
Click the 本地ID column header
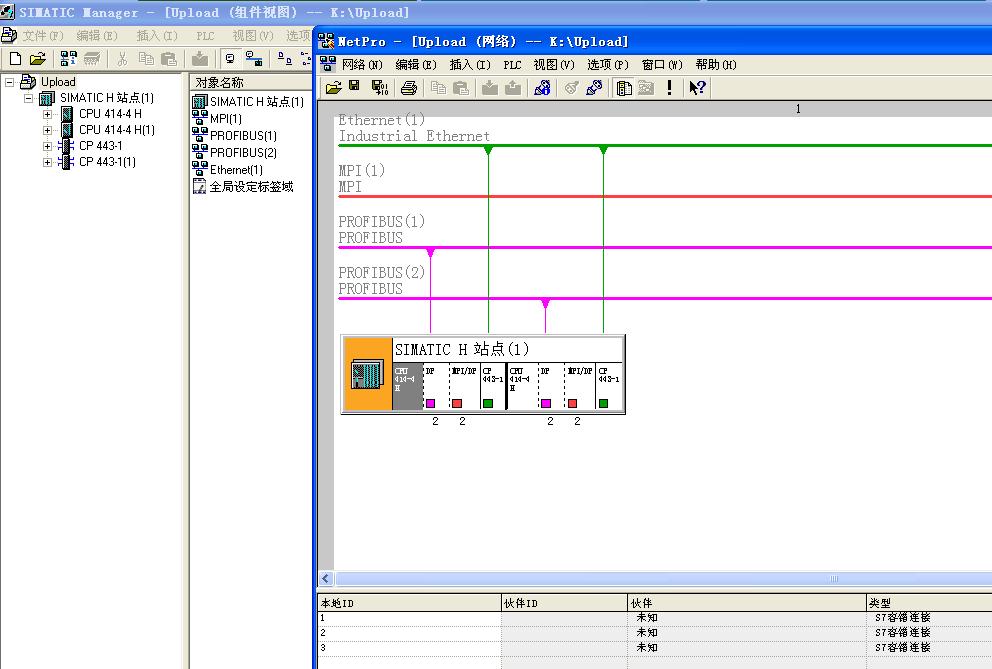tap(409, 603)
